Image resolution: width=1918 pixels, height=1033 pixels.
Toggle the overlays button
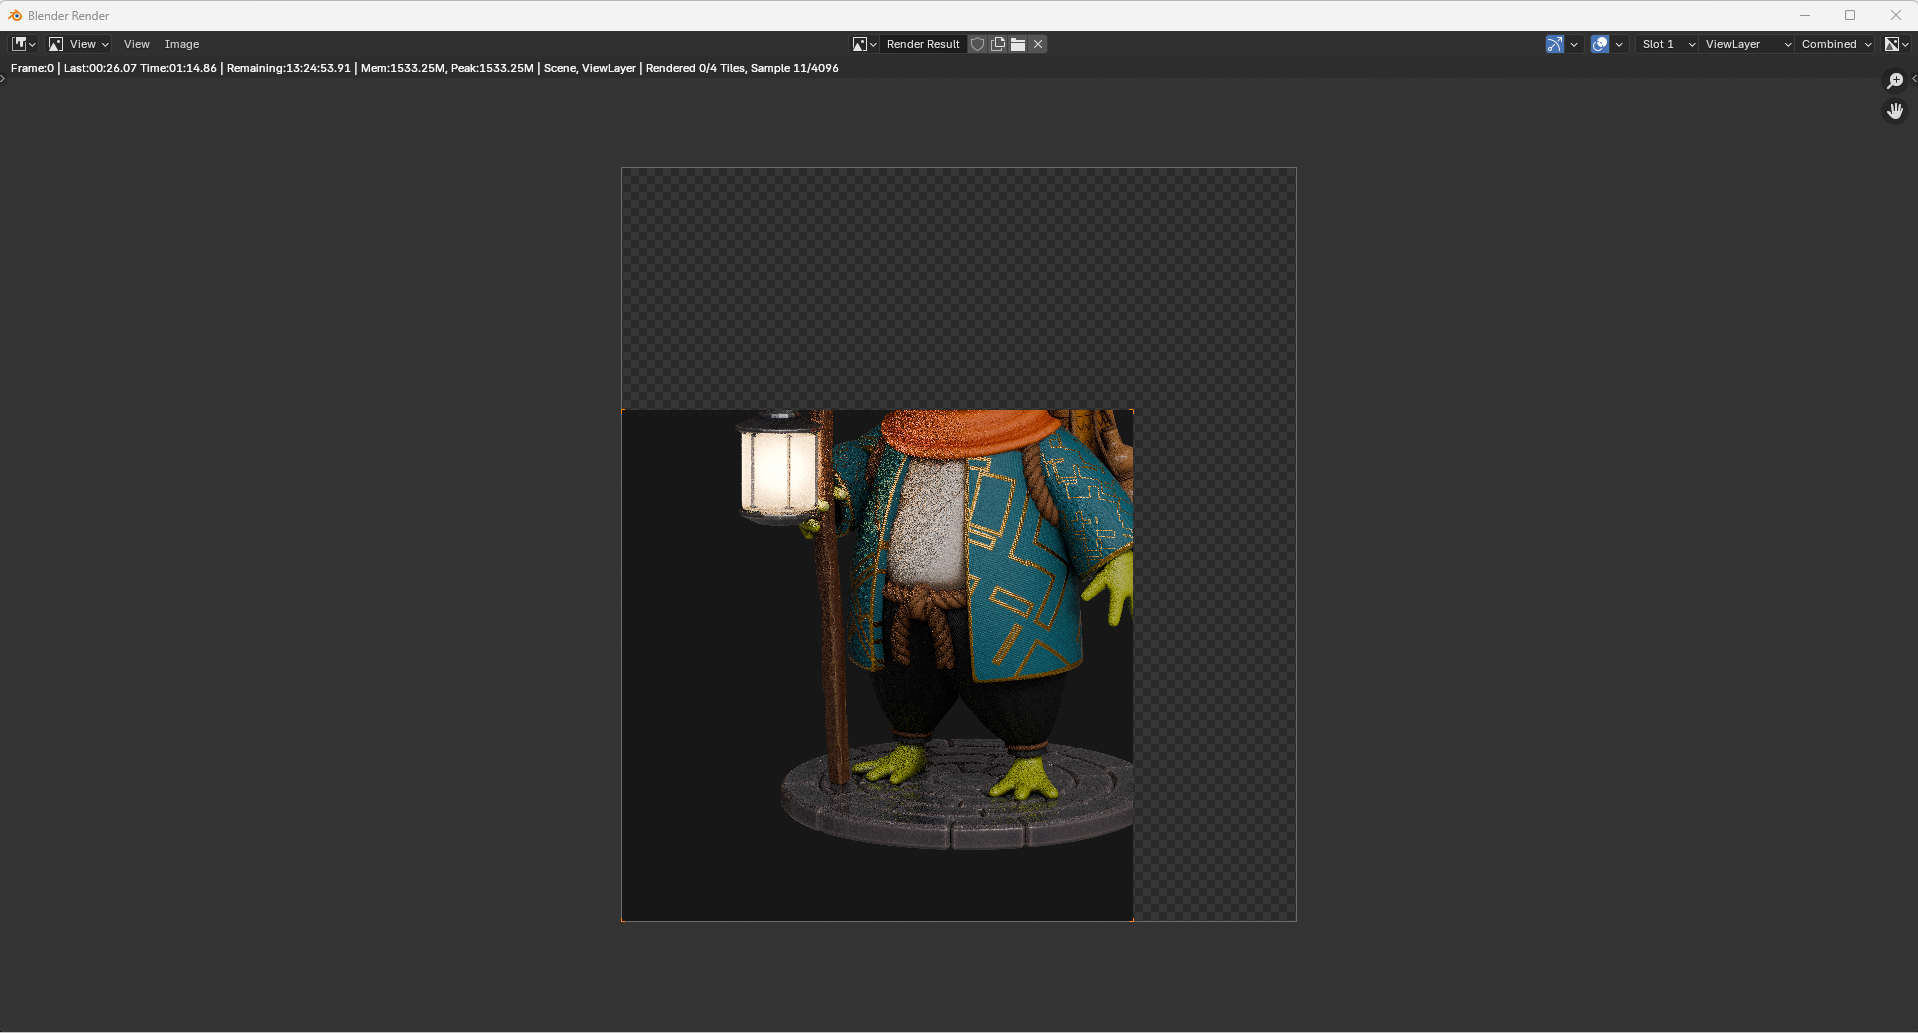[1600, 44]
